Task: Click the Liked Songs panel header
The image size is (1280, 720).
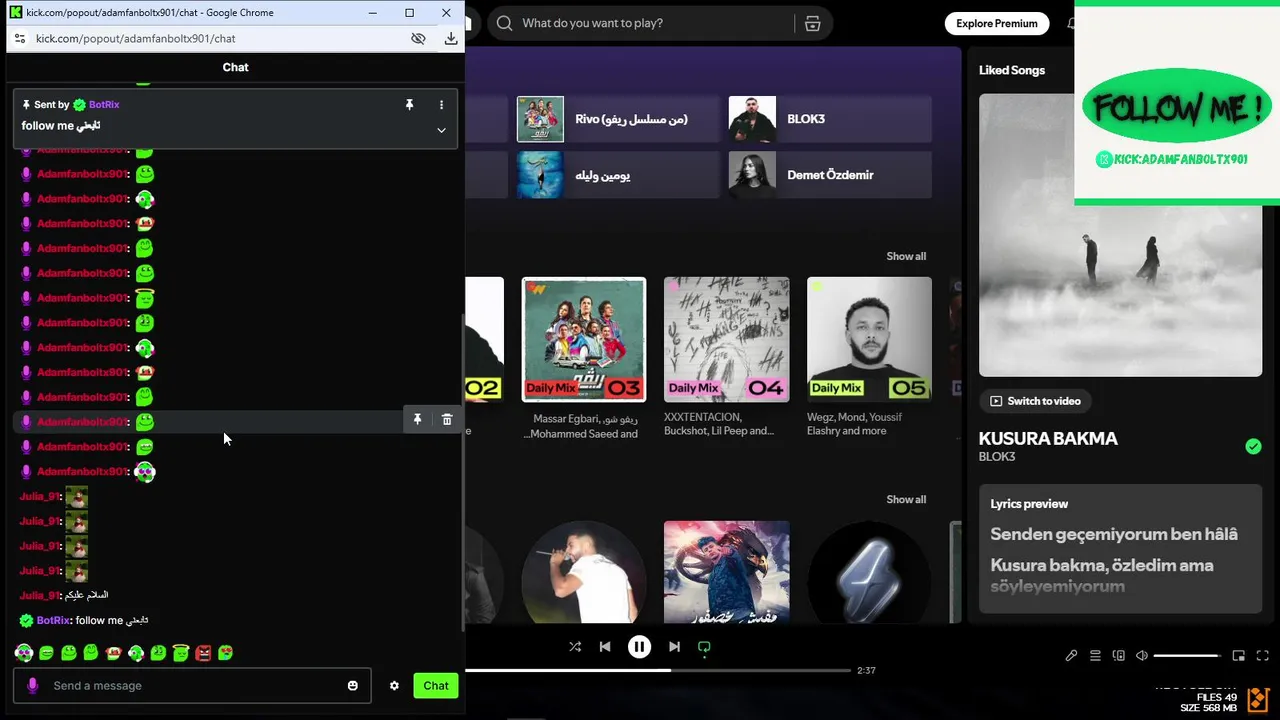Action: [1012, 70]
